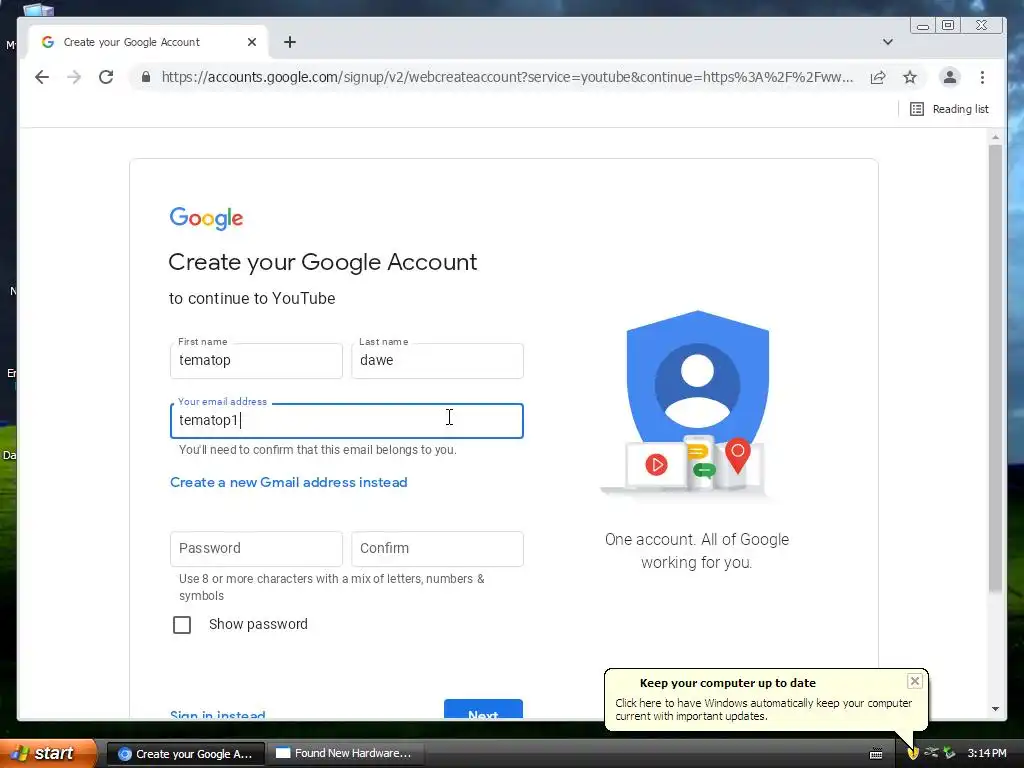Click the Keep your computer up to date message
This screenshot has width=1024, height=768.
pyautogui.click(x=763, y=709)
